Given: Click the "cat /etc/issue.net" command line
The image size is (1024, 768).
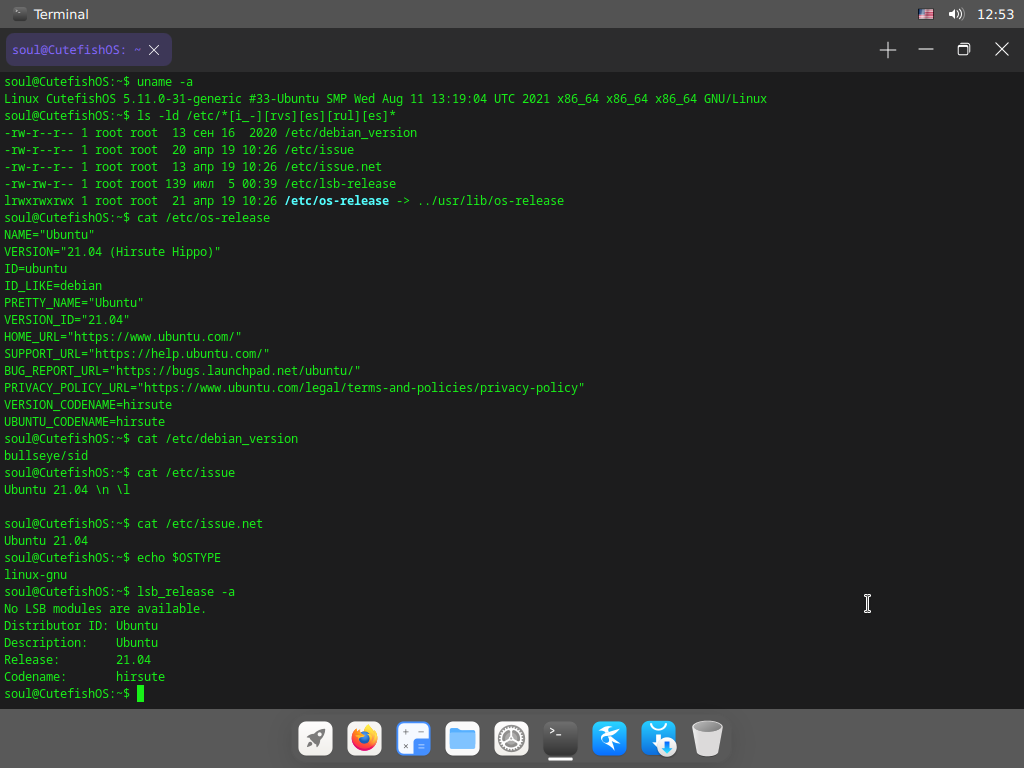Looking at the screenshot, I should tap(133, 523).
